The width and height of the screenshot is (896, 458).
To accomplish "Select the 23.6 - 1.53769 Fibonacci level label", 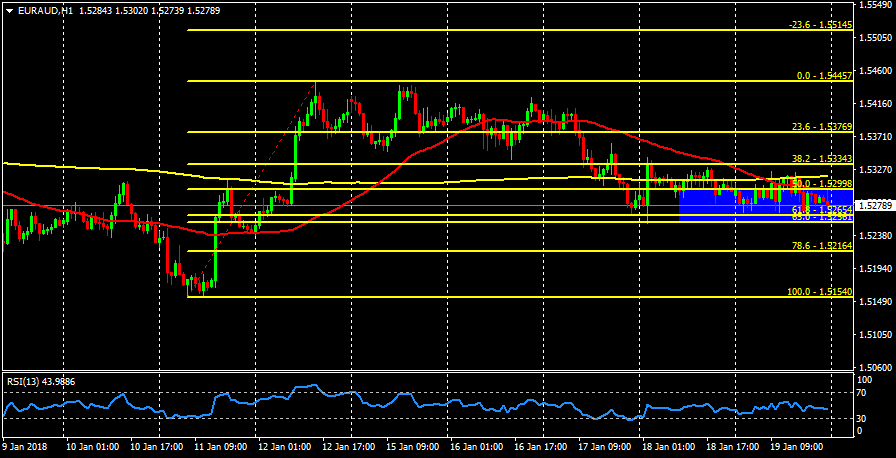I will 821,127.
